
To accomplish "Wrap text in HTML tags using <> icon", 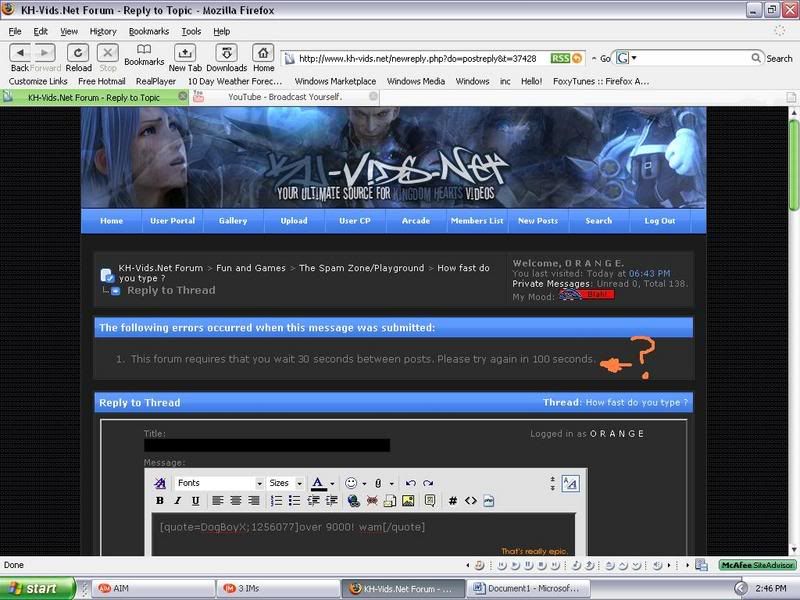I will point(470,501).
